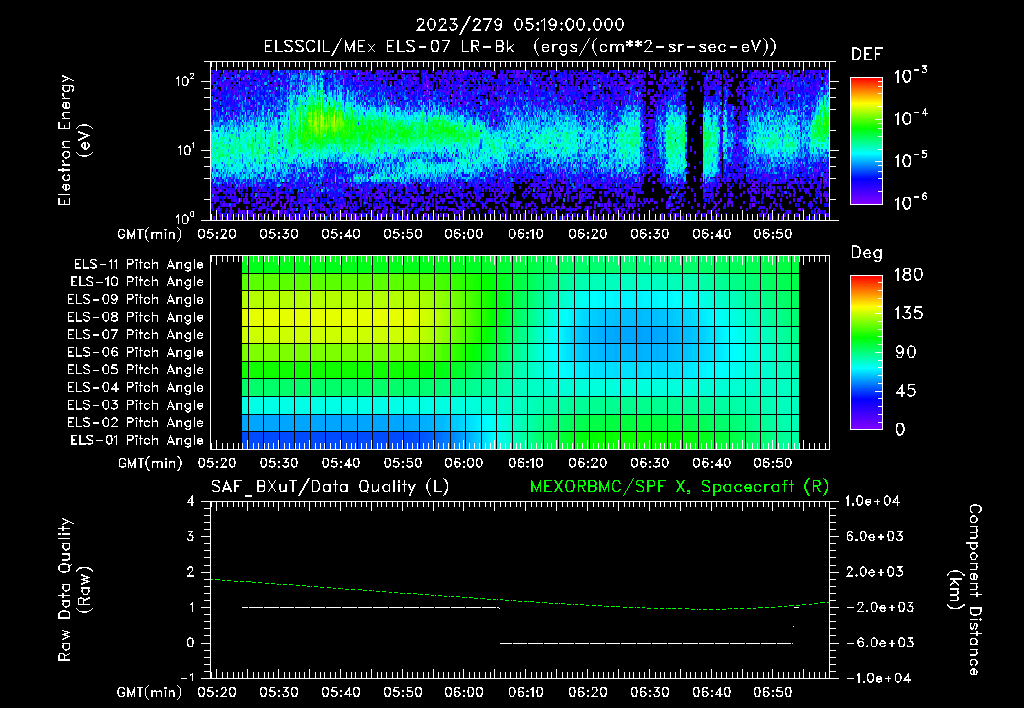Click the 10^2 tick on the electron energy axis
Viewport: 1024px width, 708px height.
(x=185, y=81)
